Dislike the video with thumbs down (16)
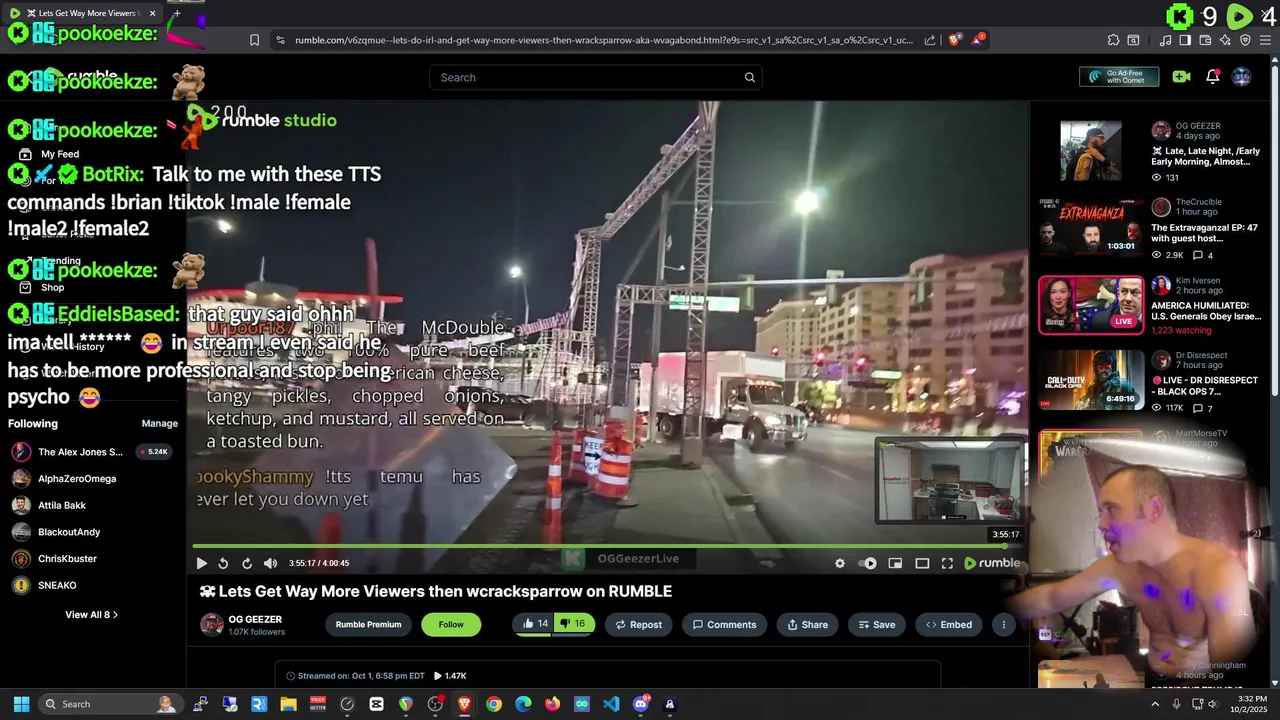The width and height of the screenshot is (1280, 720). tap(573, 624)
